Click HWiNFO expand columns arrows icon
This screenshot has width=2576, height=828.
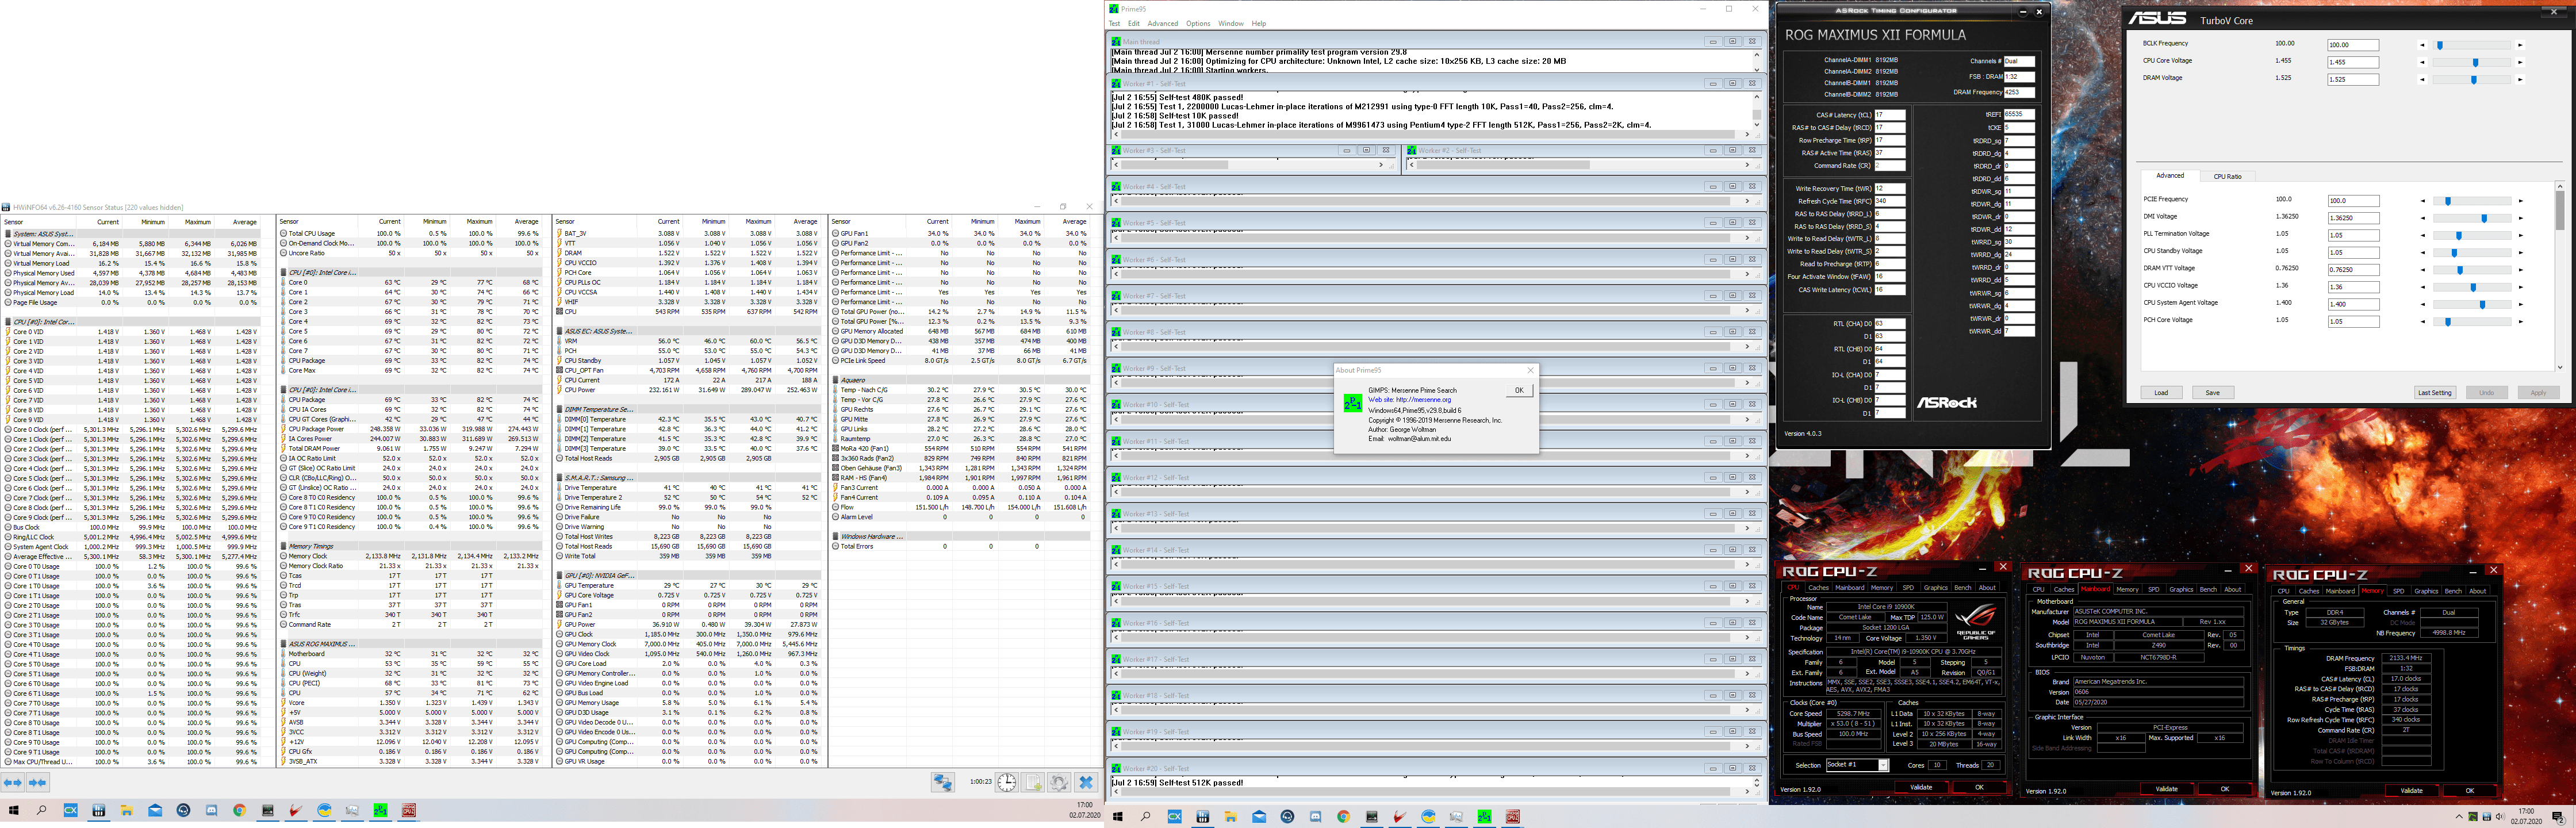click(13, 783)
